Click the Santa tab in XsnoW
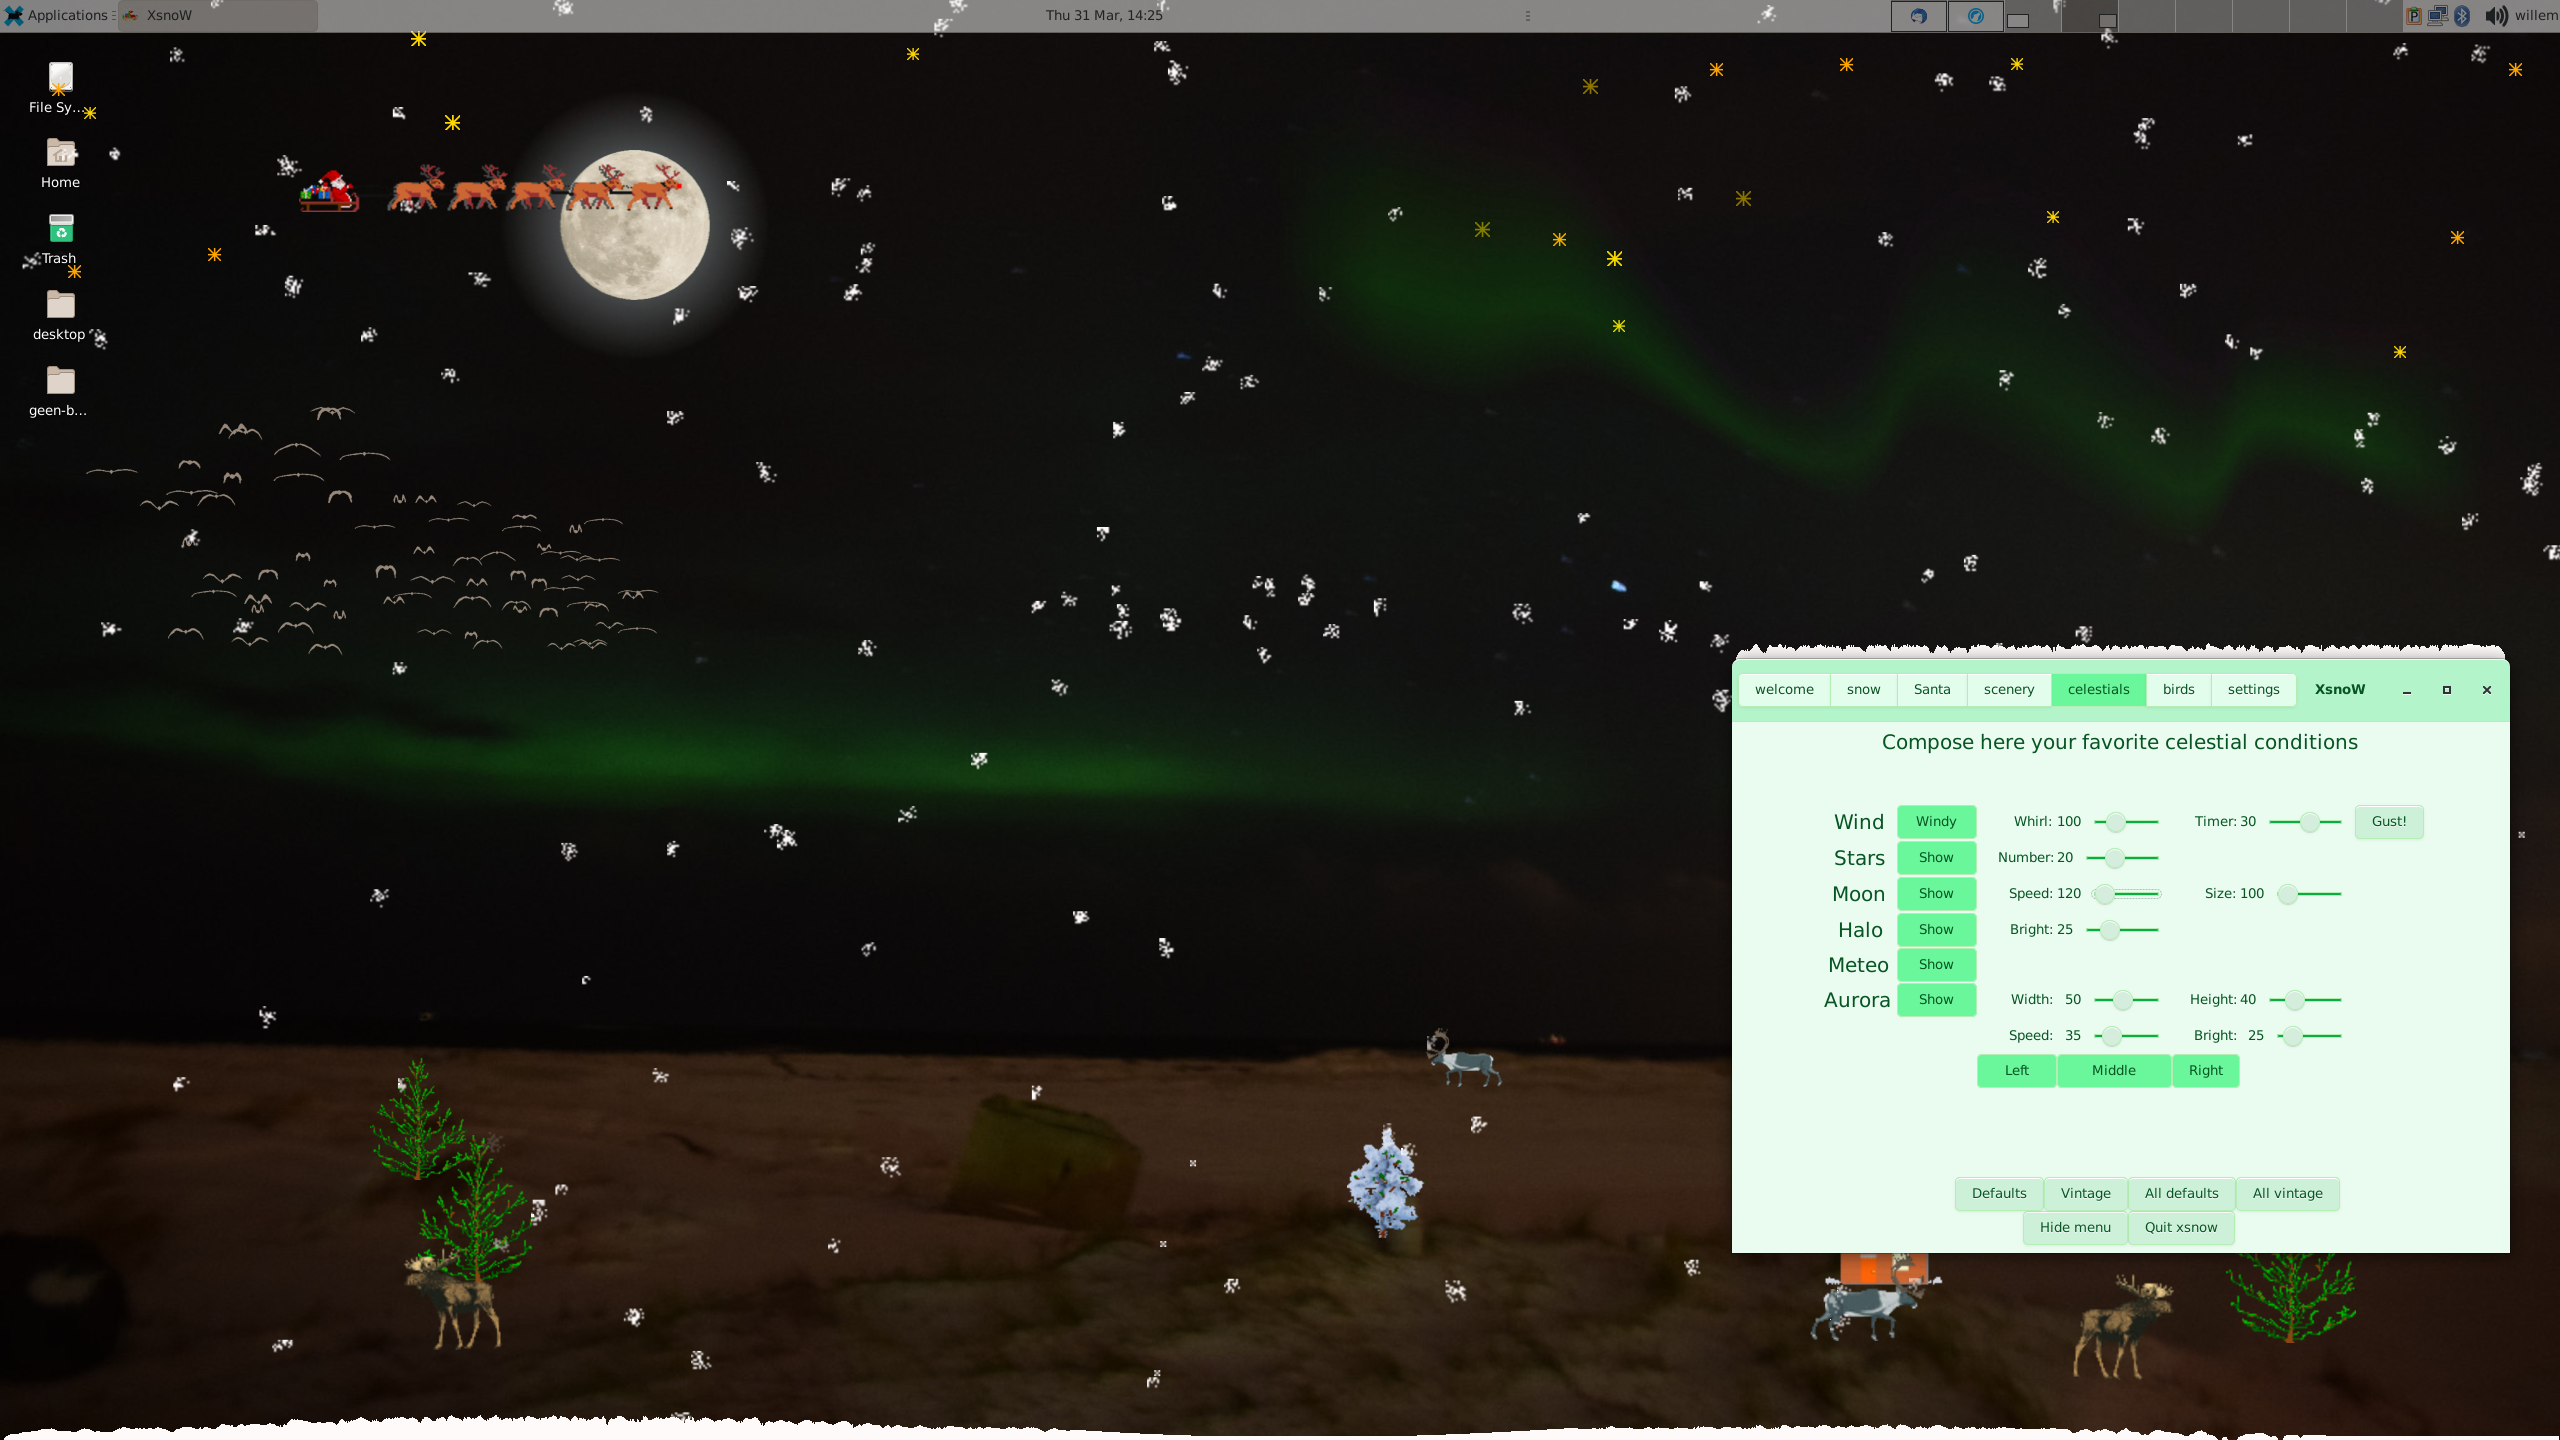 pyautogui.click(x=1931, y=687)
